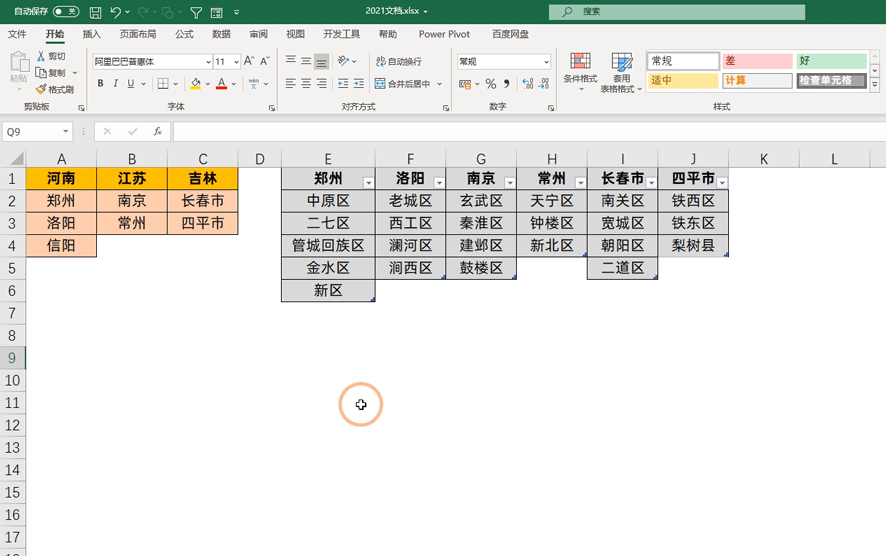The image size is (886, 556).
Task: Toggle italic formatting
Action: pos(115,84)
